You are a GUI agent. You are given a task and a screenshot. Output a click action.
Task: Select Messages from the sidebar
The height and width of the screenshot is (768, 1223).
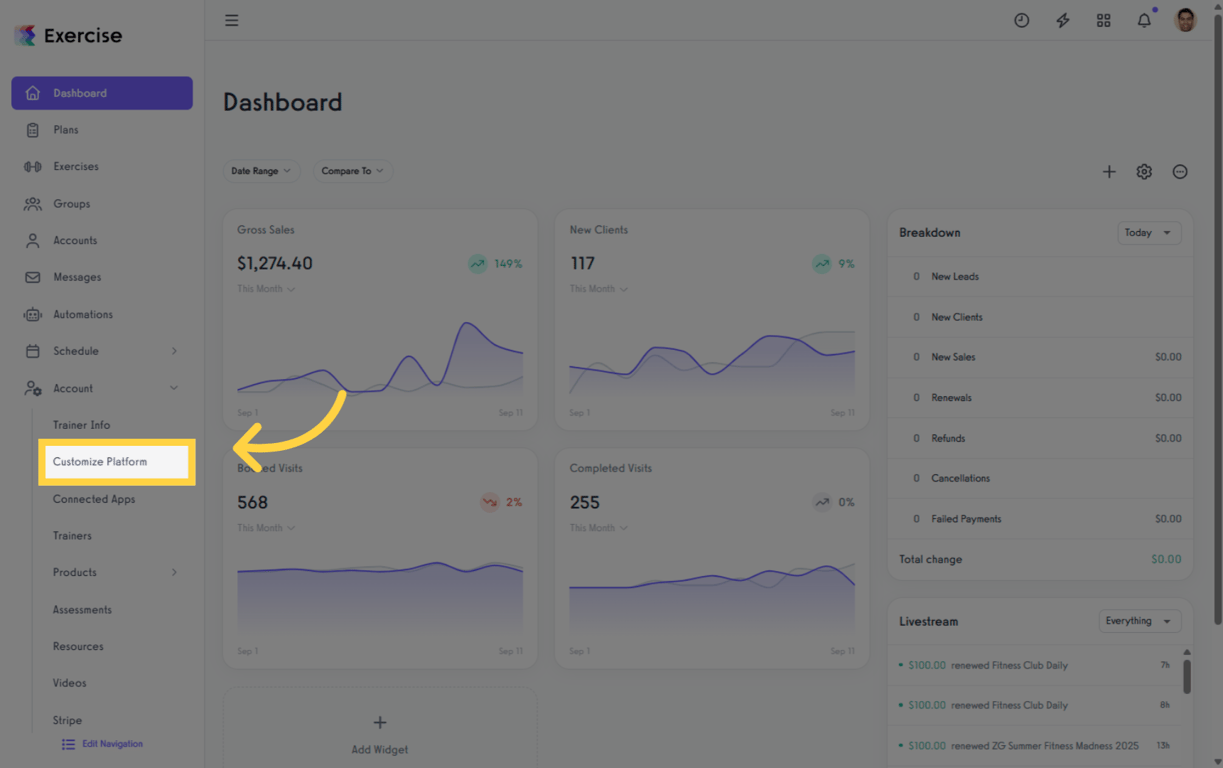(75, 277)
